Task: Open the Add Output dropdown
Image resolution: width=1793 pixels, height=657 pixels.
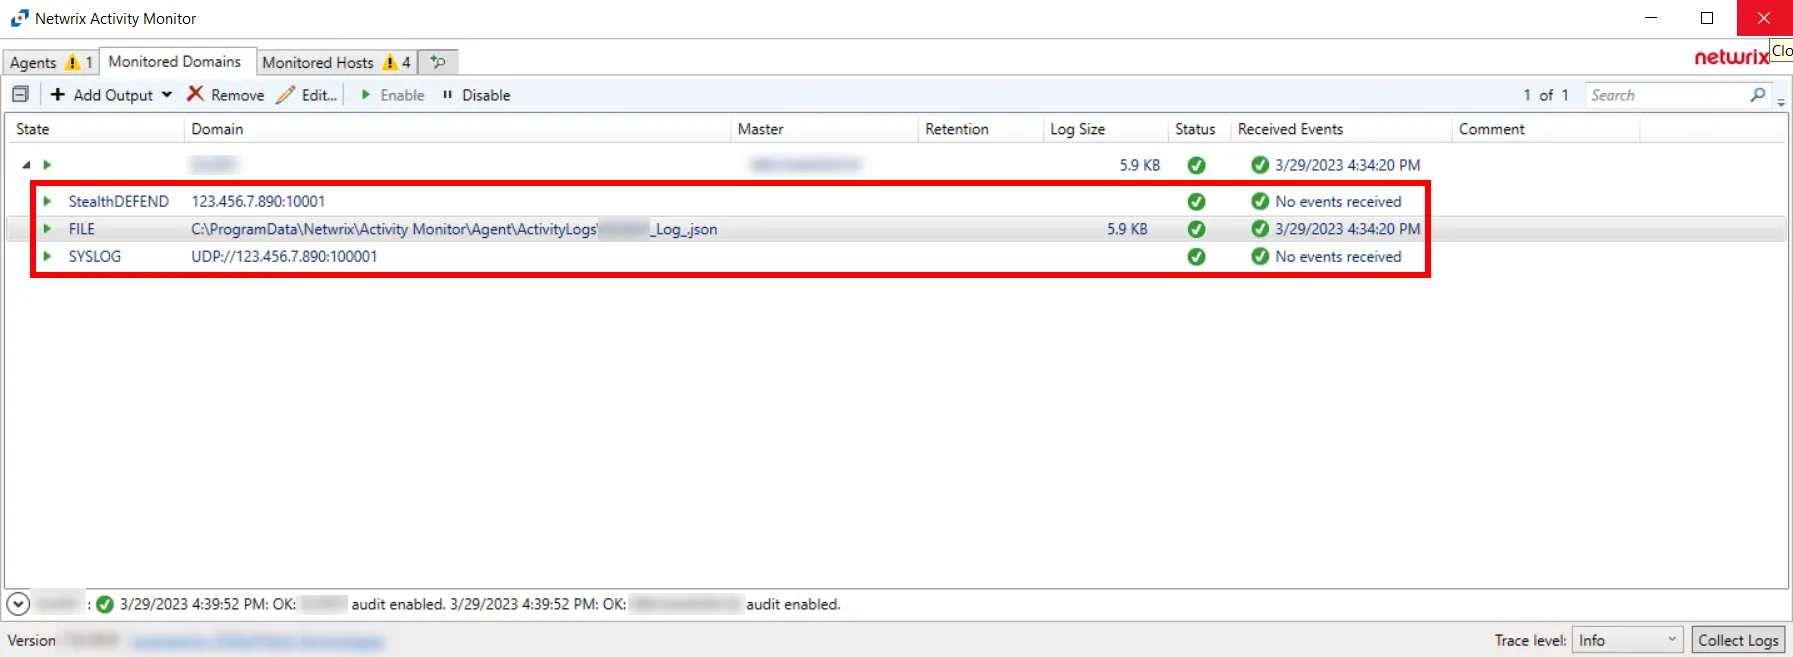Action: [x=111, y=95]
